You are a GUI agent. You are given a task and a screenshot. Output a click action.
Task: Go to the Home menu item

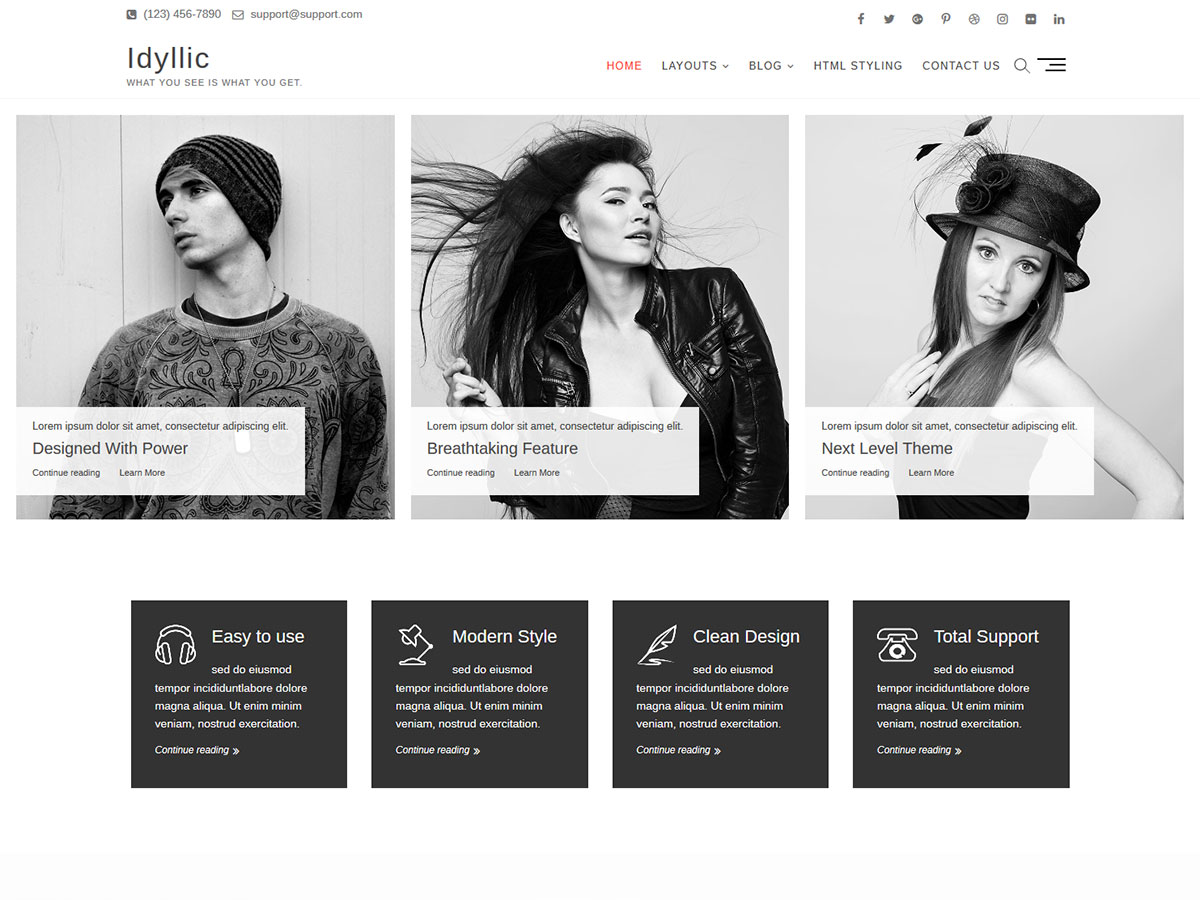point(624,66)
